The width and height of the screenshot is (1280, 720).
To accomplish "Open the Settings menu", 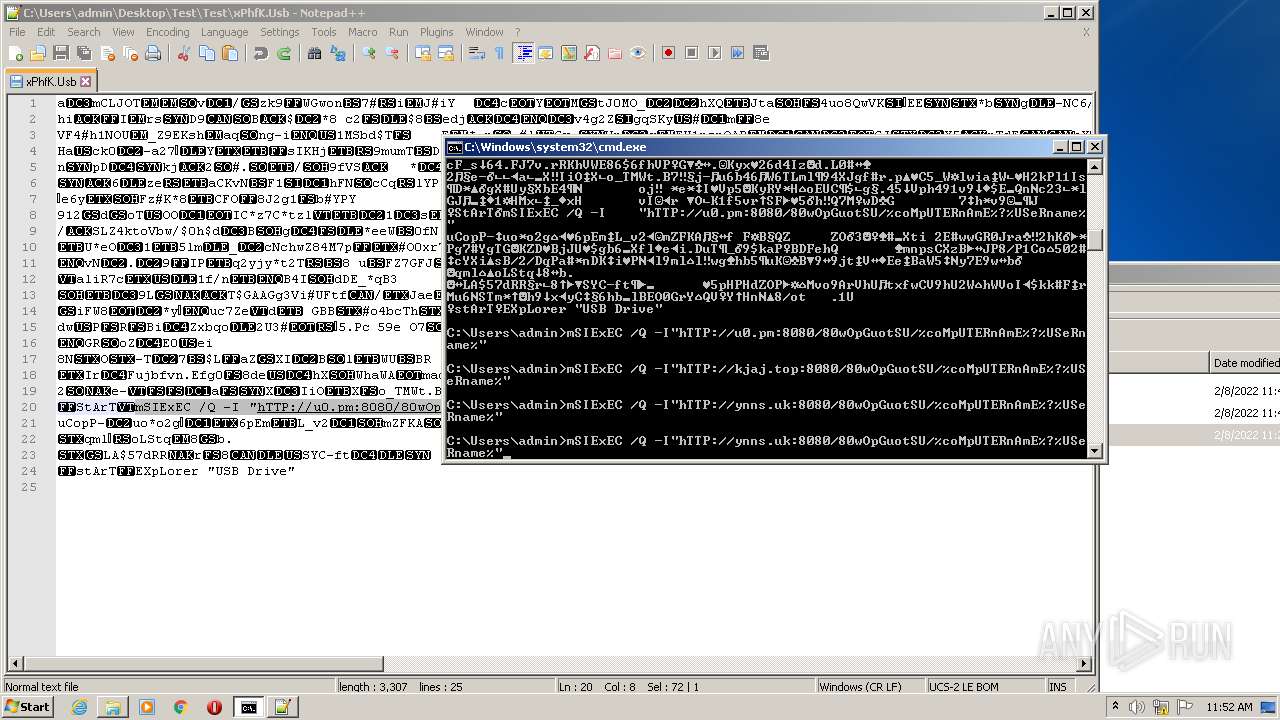I will point(280,32).
